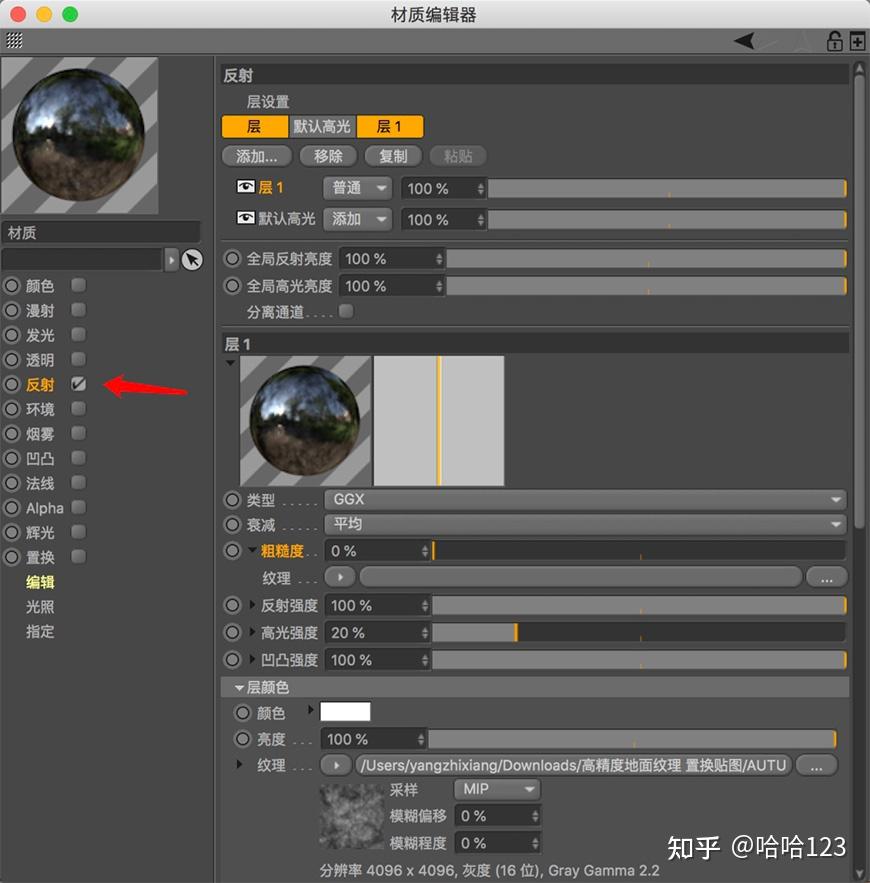Screen dimensions: 870x883
Task: Switch to the 层 tab
Action: tap(255, 126)
